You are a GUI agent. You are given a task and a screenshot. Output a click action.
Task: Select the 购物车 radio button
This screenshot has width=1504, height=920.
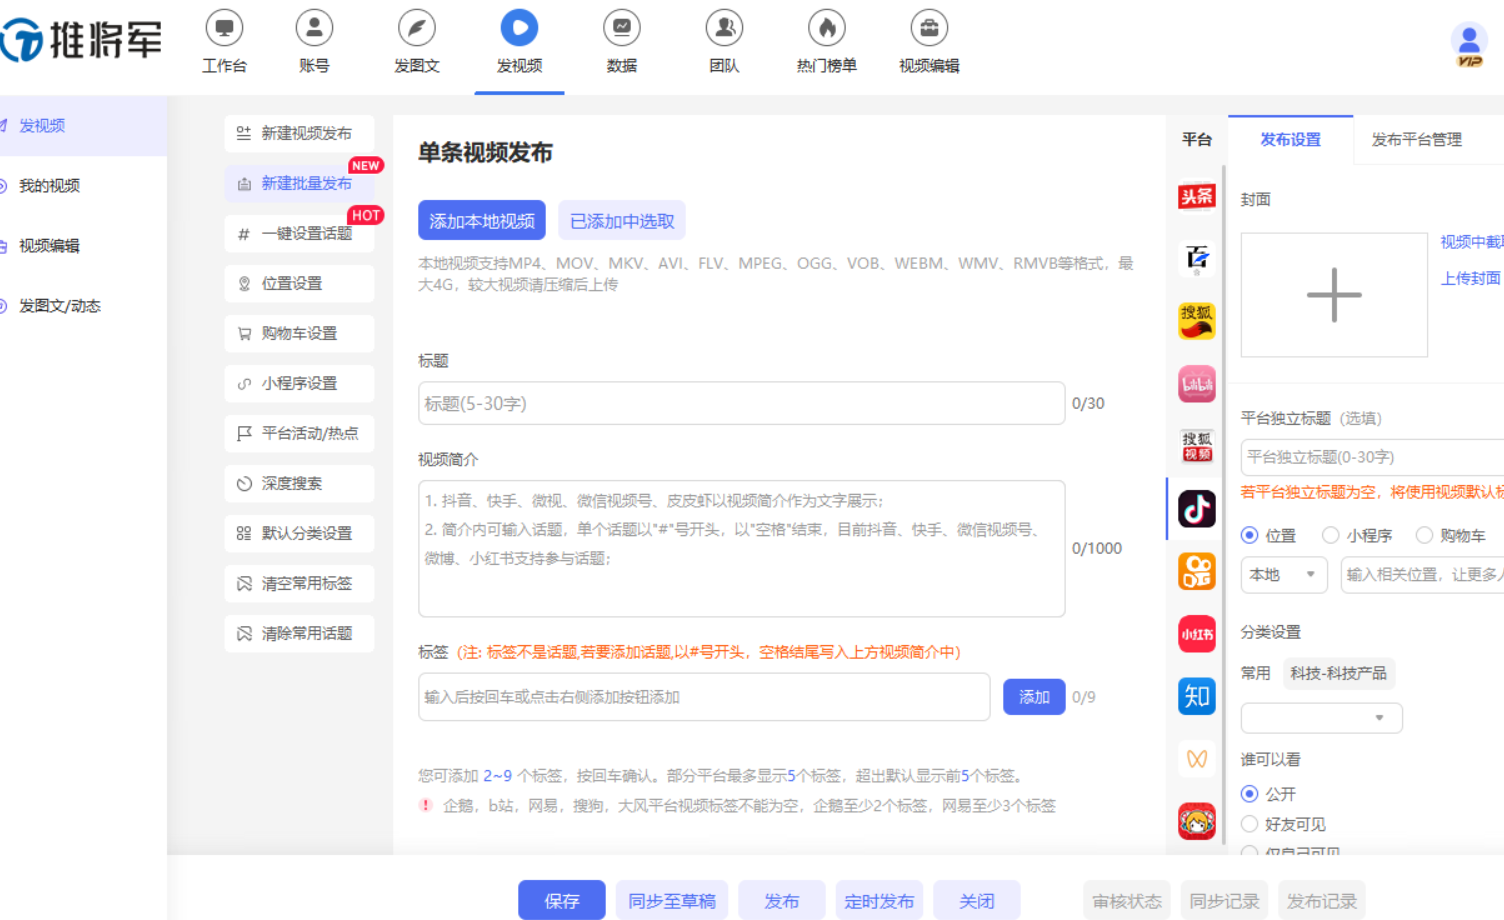coord(1424,535)
